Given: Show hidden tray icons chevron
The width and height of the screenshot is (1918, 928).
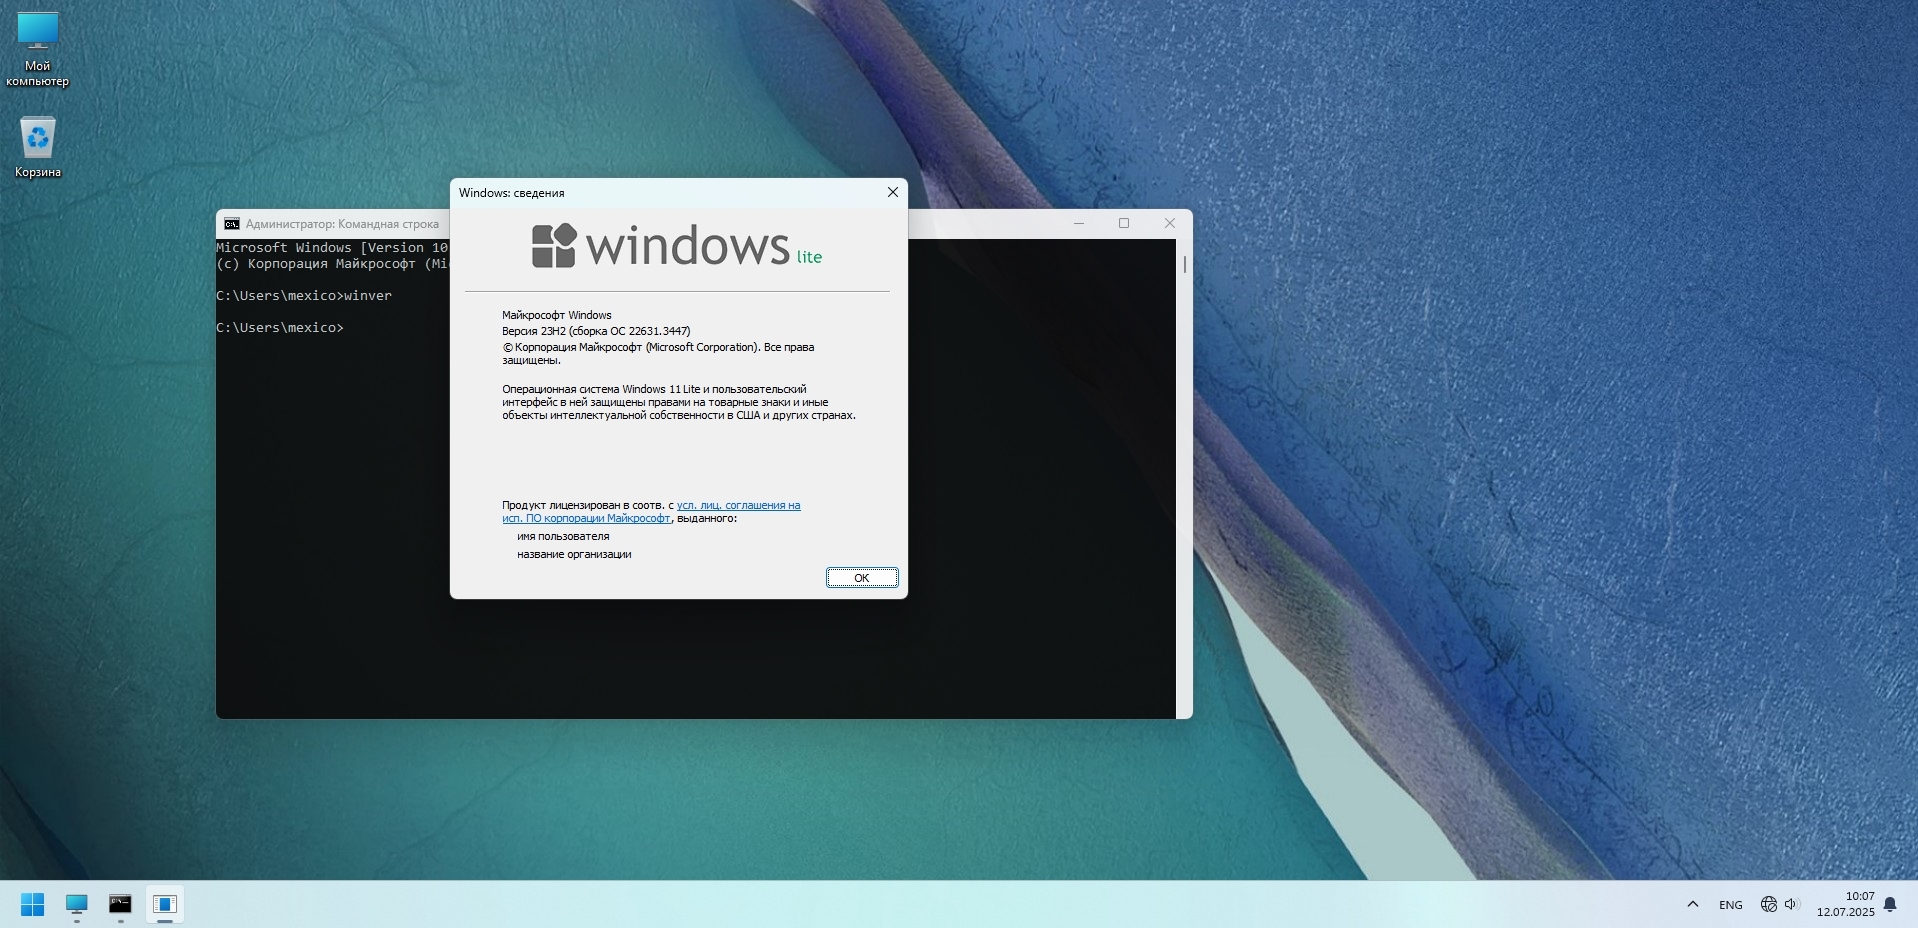Looking at the screenshot, I should pos(1692,904).
